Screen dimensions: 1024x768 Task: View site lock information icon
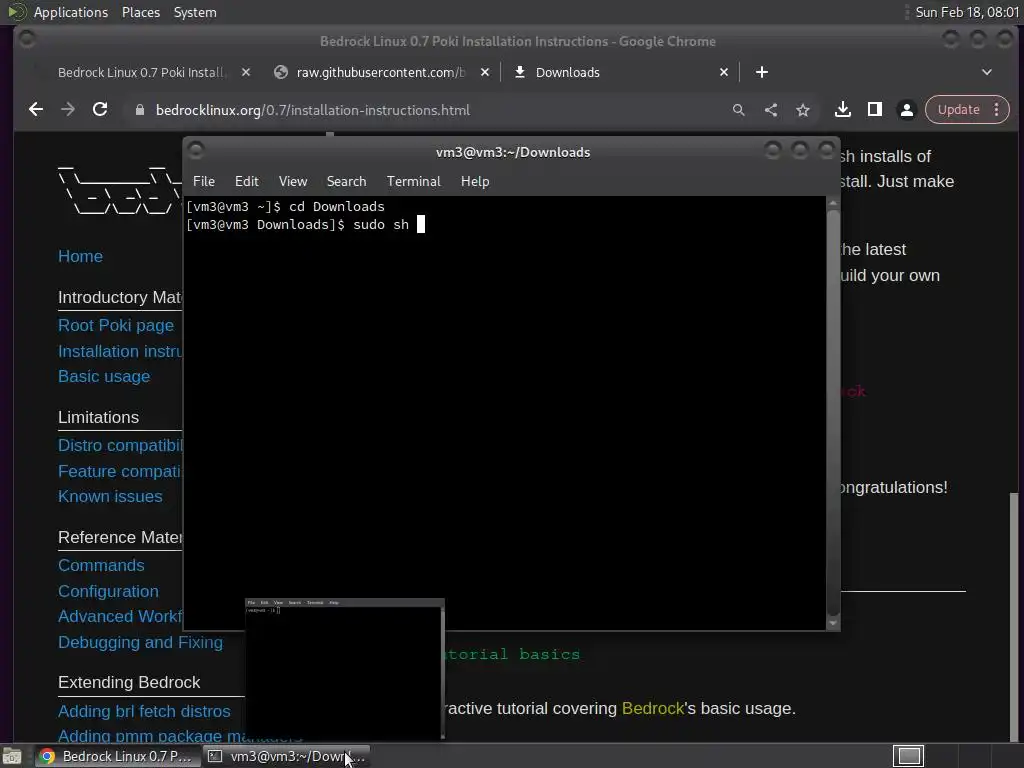point(139,110)
